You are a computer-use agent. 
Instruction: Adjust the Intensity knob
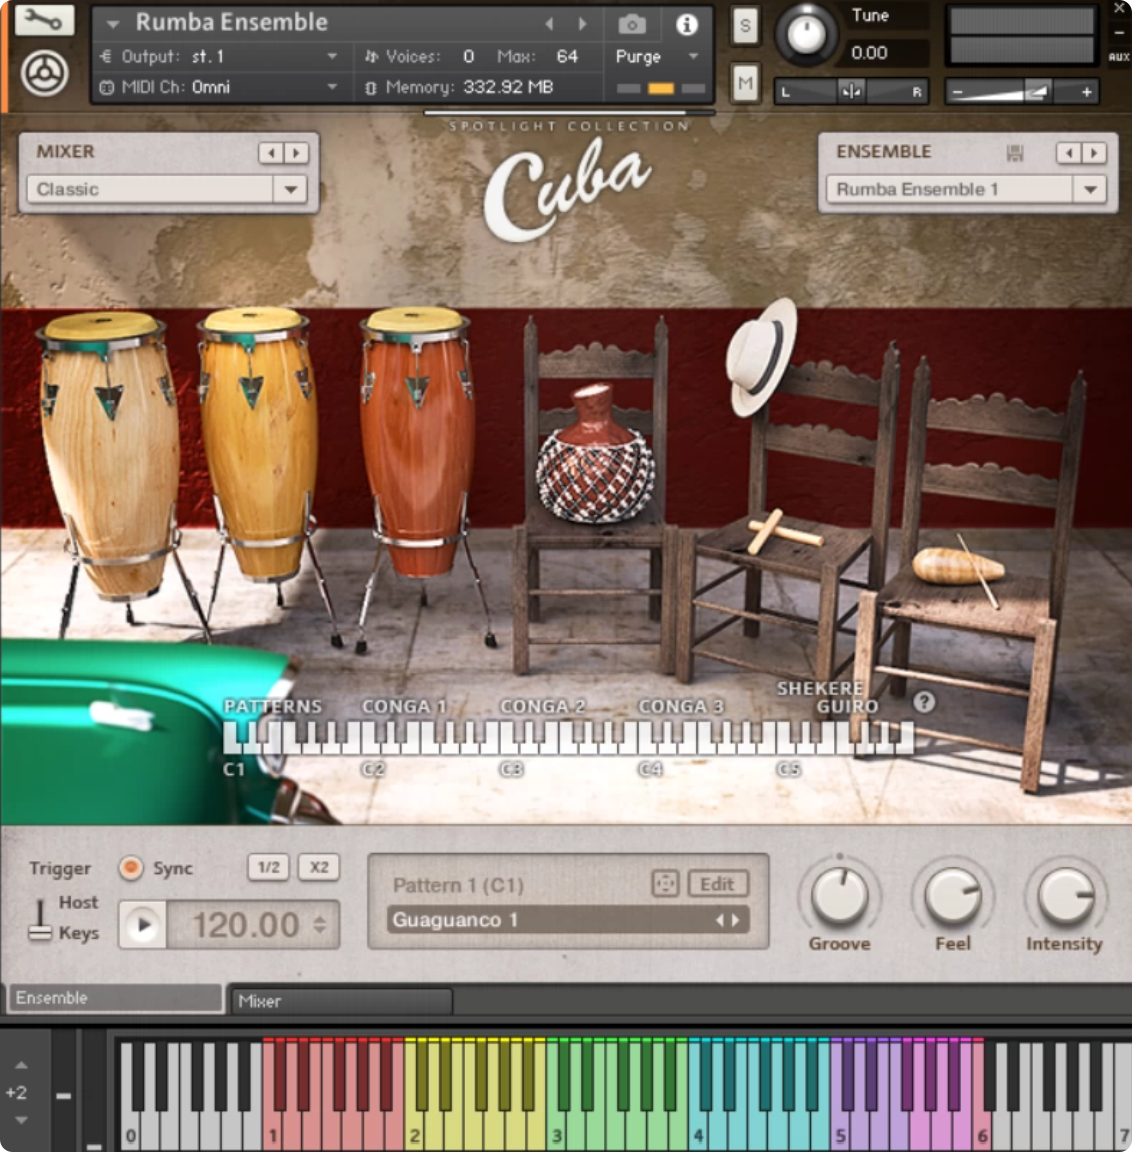click(x=1065, y=896)
